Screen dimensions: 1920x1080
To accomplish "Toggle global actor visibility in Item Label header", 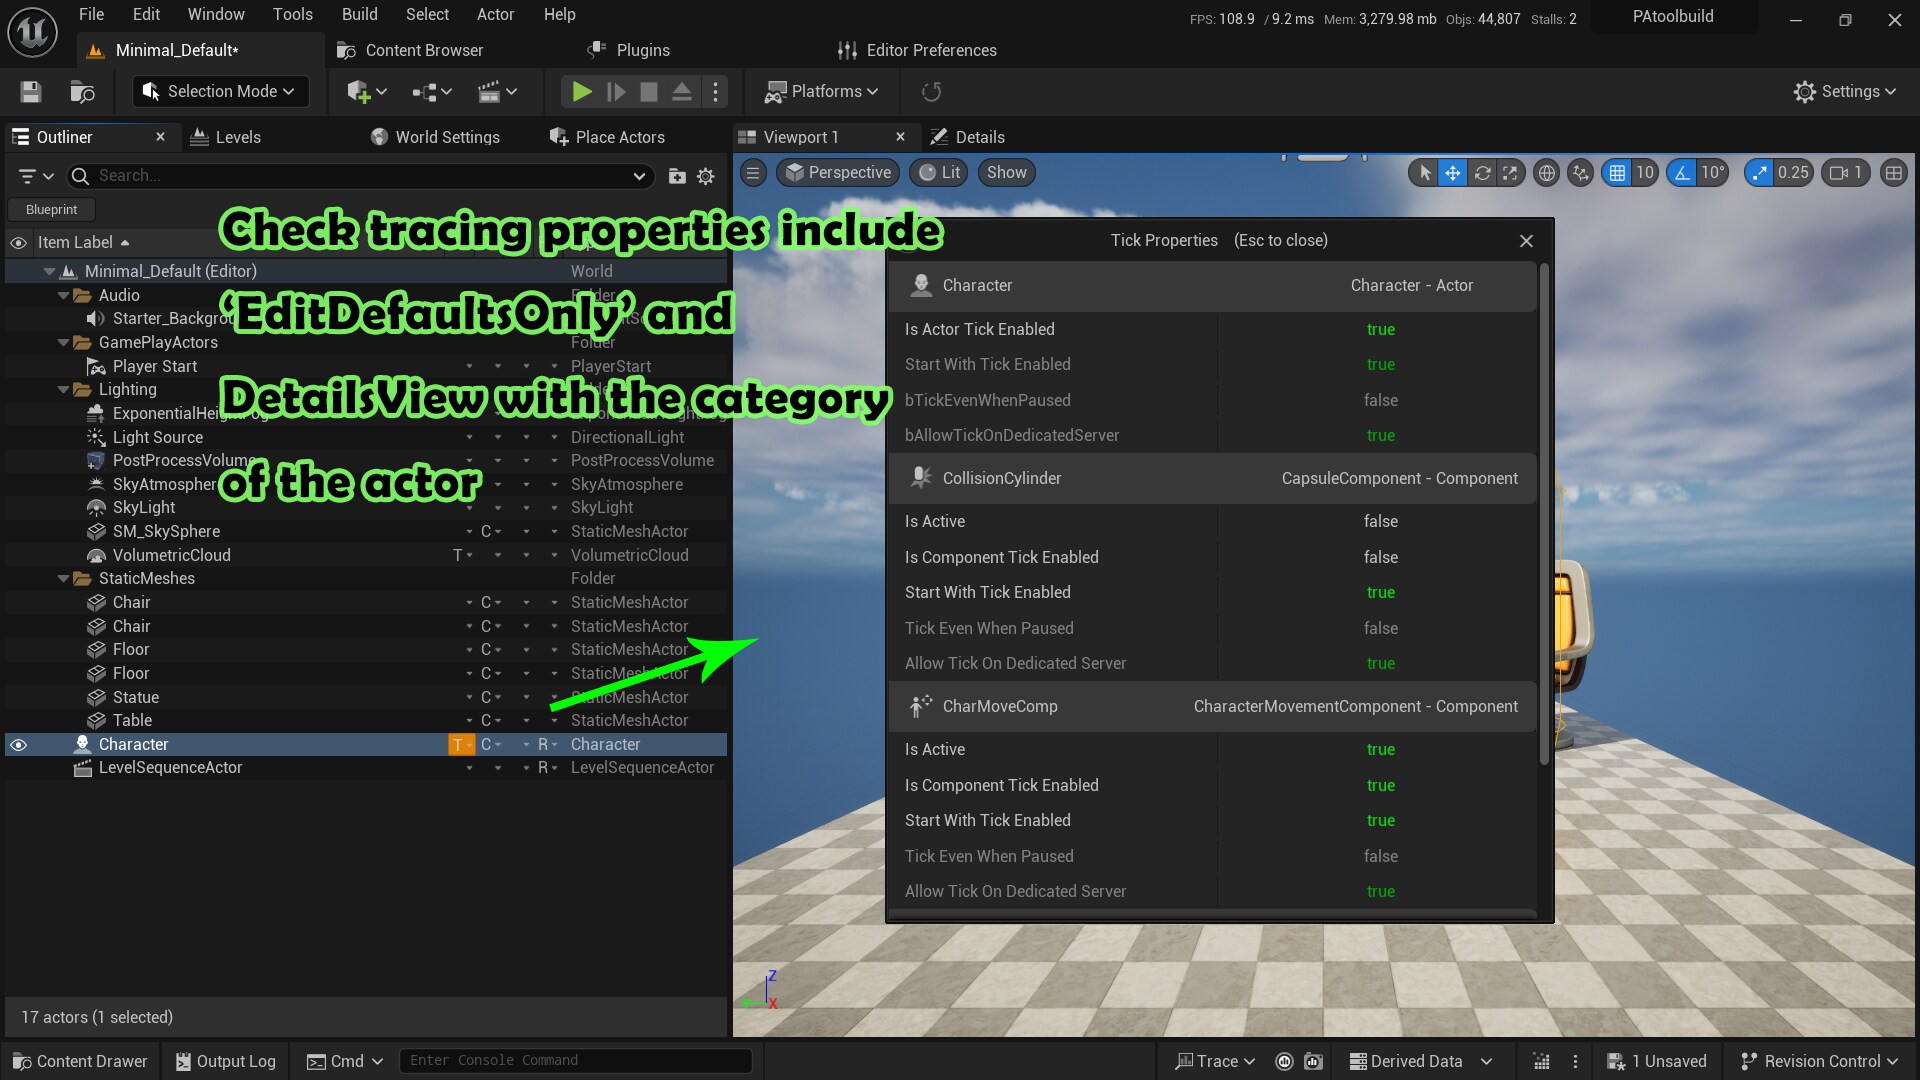I will 18,242.
